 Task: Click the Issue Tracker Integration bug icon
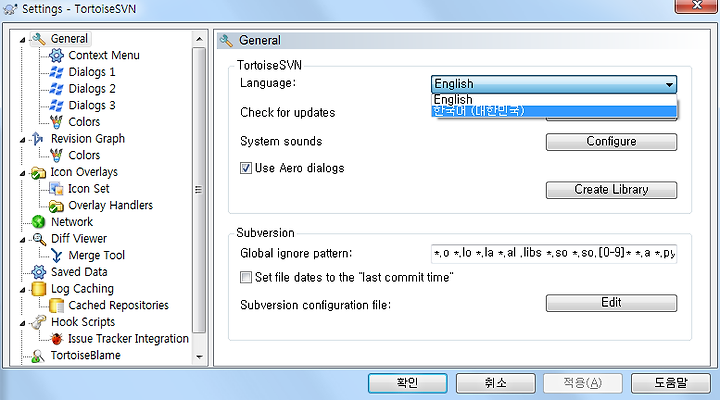click(x=56, y=339)
